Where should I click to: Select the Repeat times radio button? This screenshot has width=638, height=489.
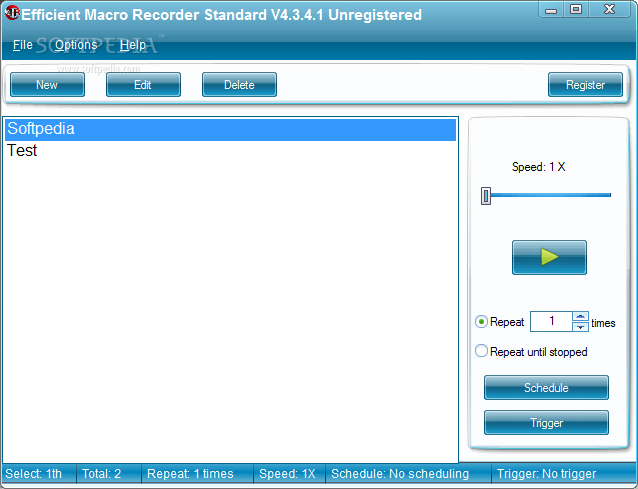click(x=481, y=322)
